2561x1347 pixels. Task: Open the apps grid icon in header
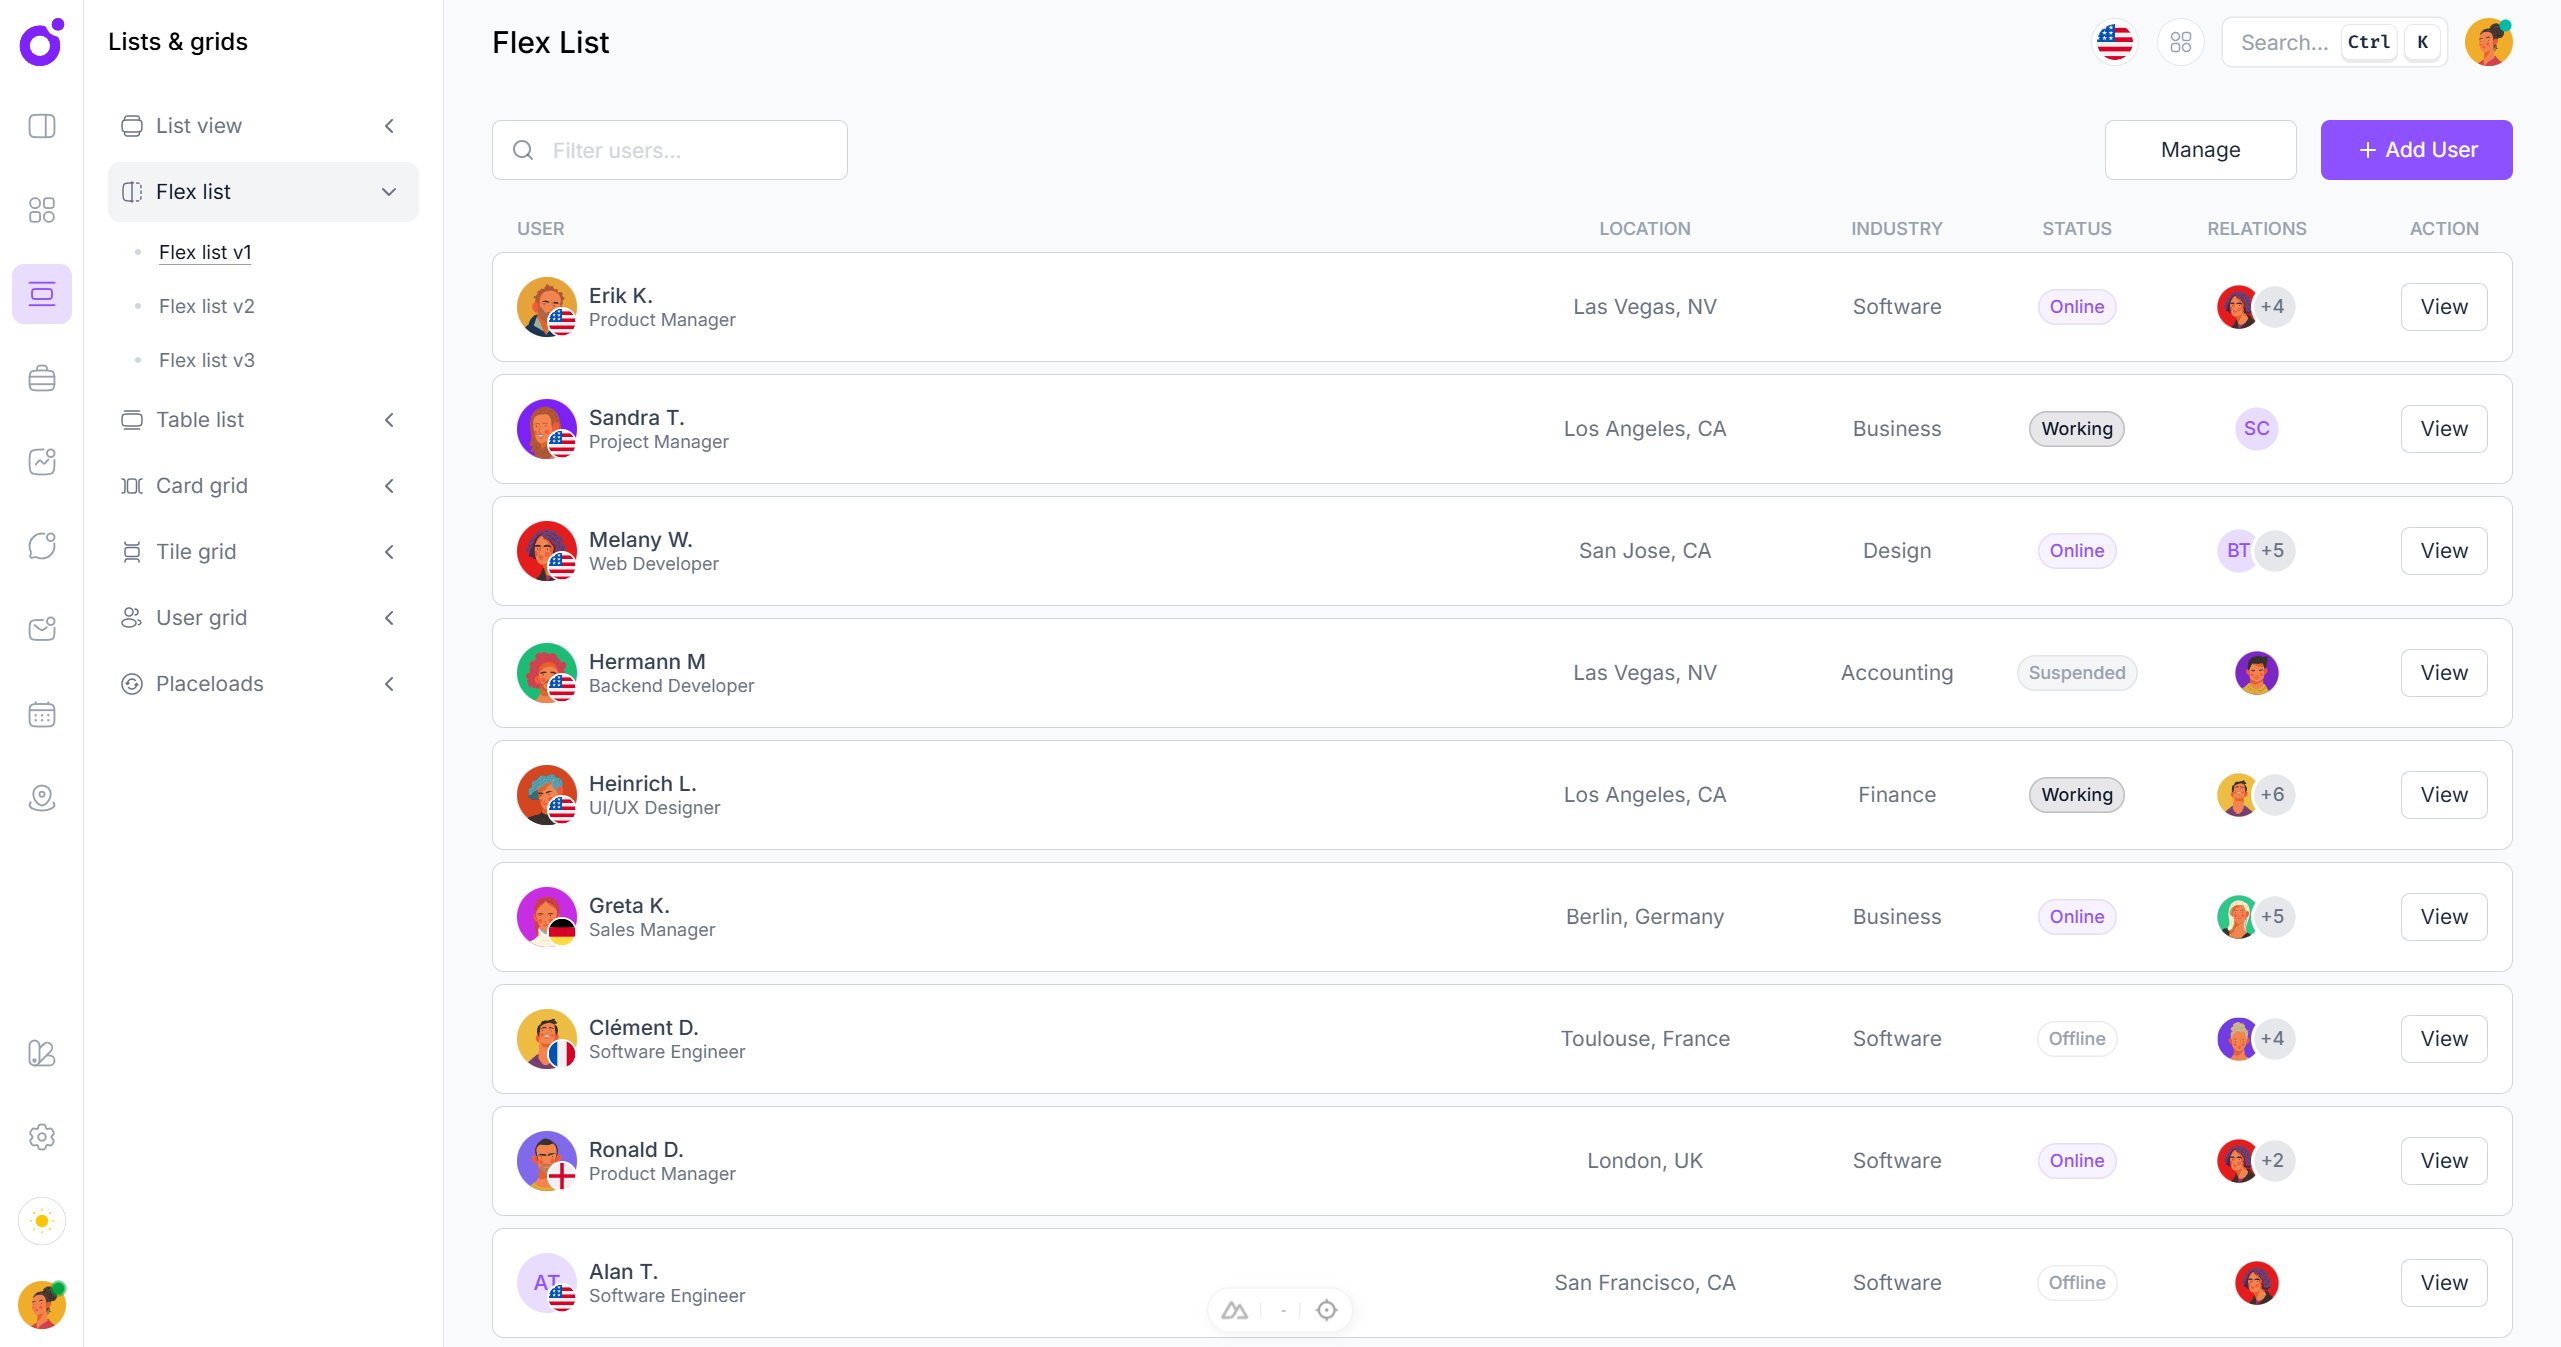(2180, 42)
